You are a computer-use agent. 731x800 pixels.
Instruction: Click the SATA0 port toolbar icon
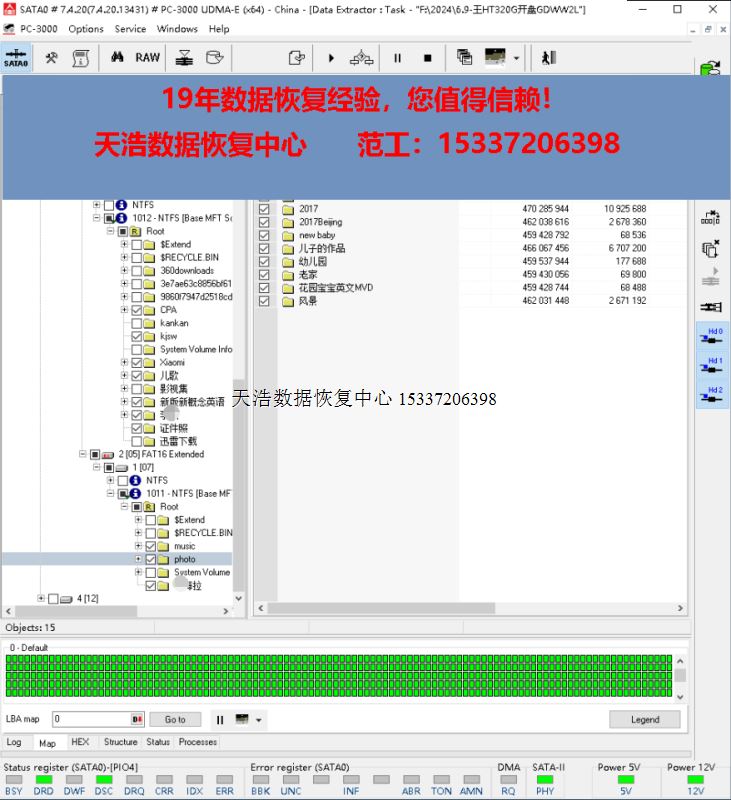pos(16,58)
